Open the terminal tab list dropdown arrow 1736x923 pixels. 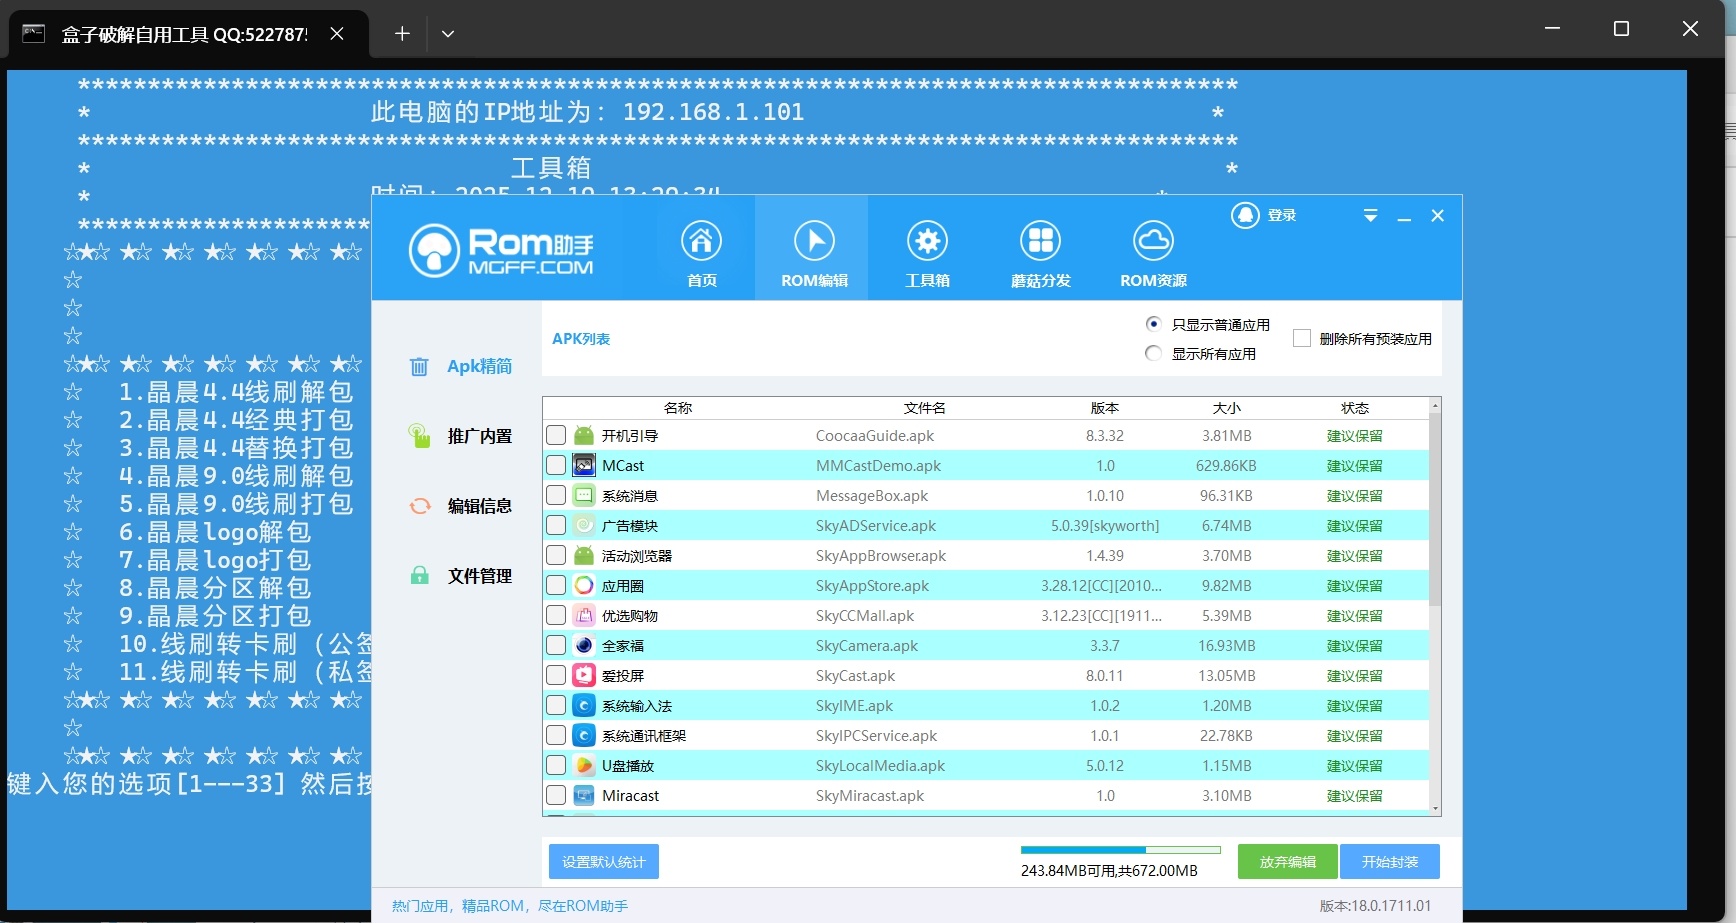click(x=448, y=34)
